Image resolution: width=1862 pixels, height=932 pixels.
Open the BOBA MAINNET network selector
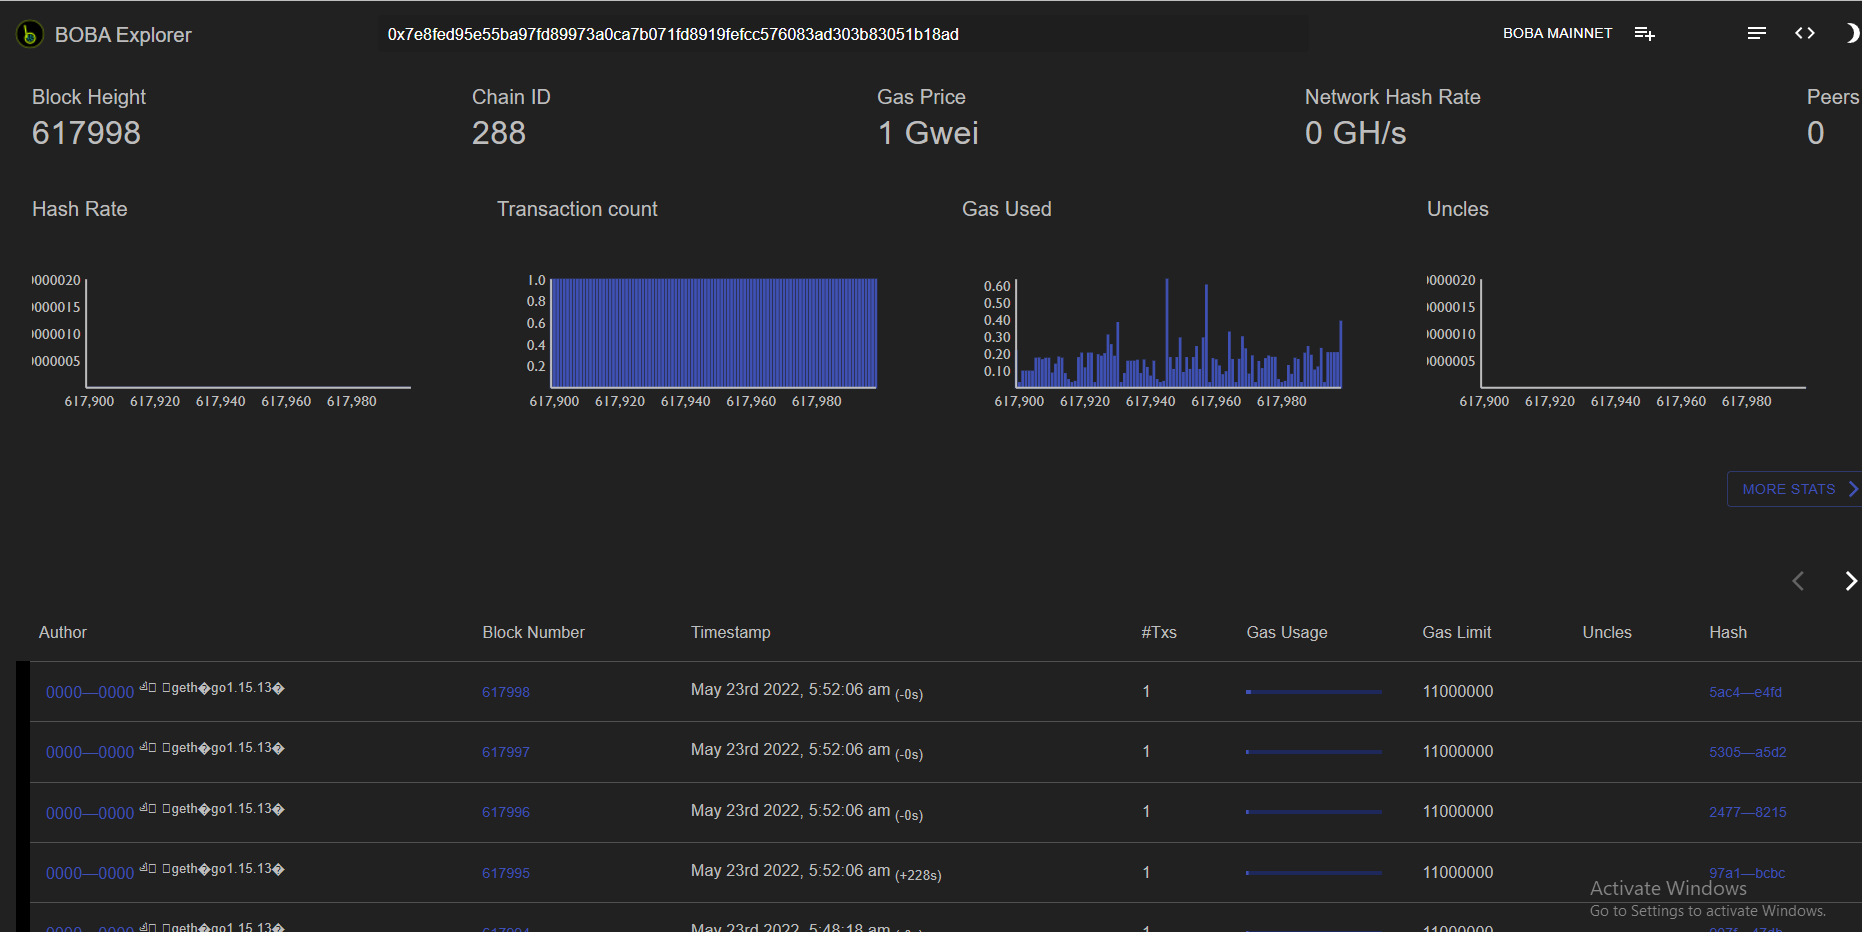pyautogui.click(x=1557, y=34)
